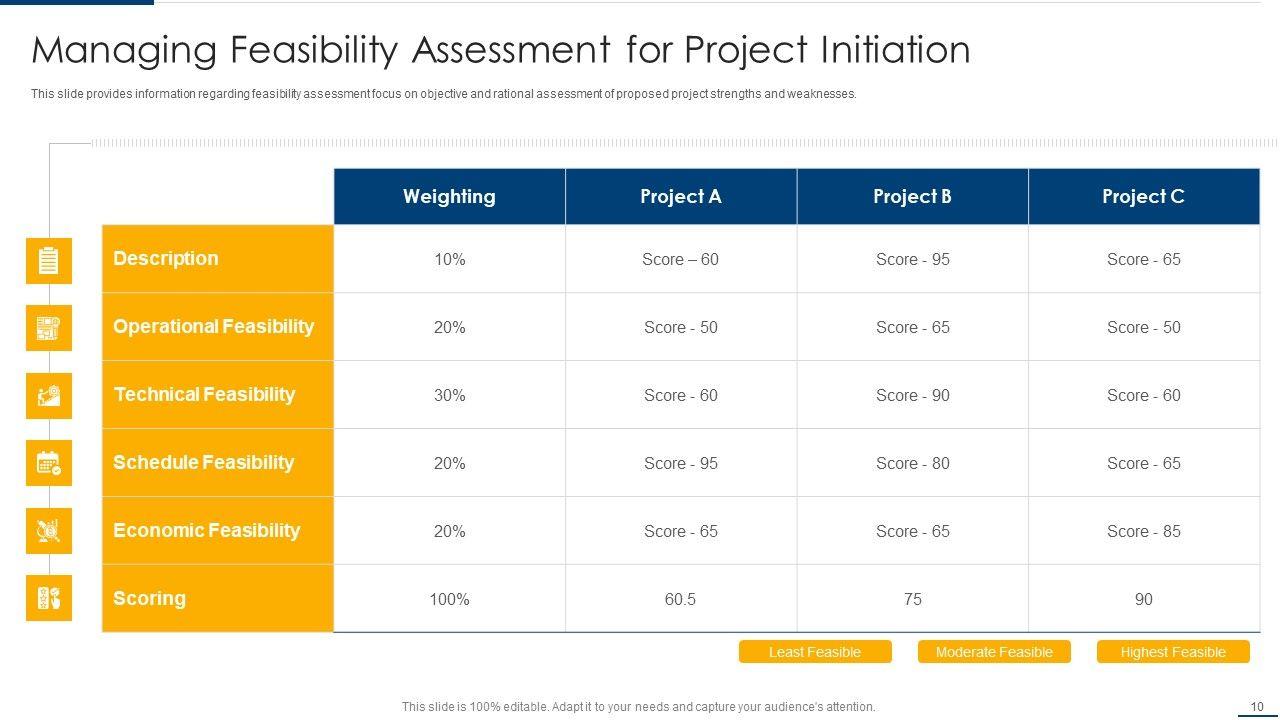The image size is (1280, 720).
Task: Select the Economic Feasibility row label
Action: point(206,530)
